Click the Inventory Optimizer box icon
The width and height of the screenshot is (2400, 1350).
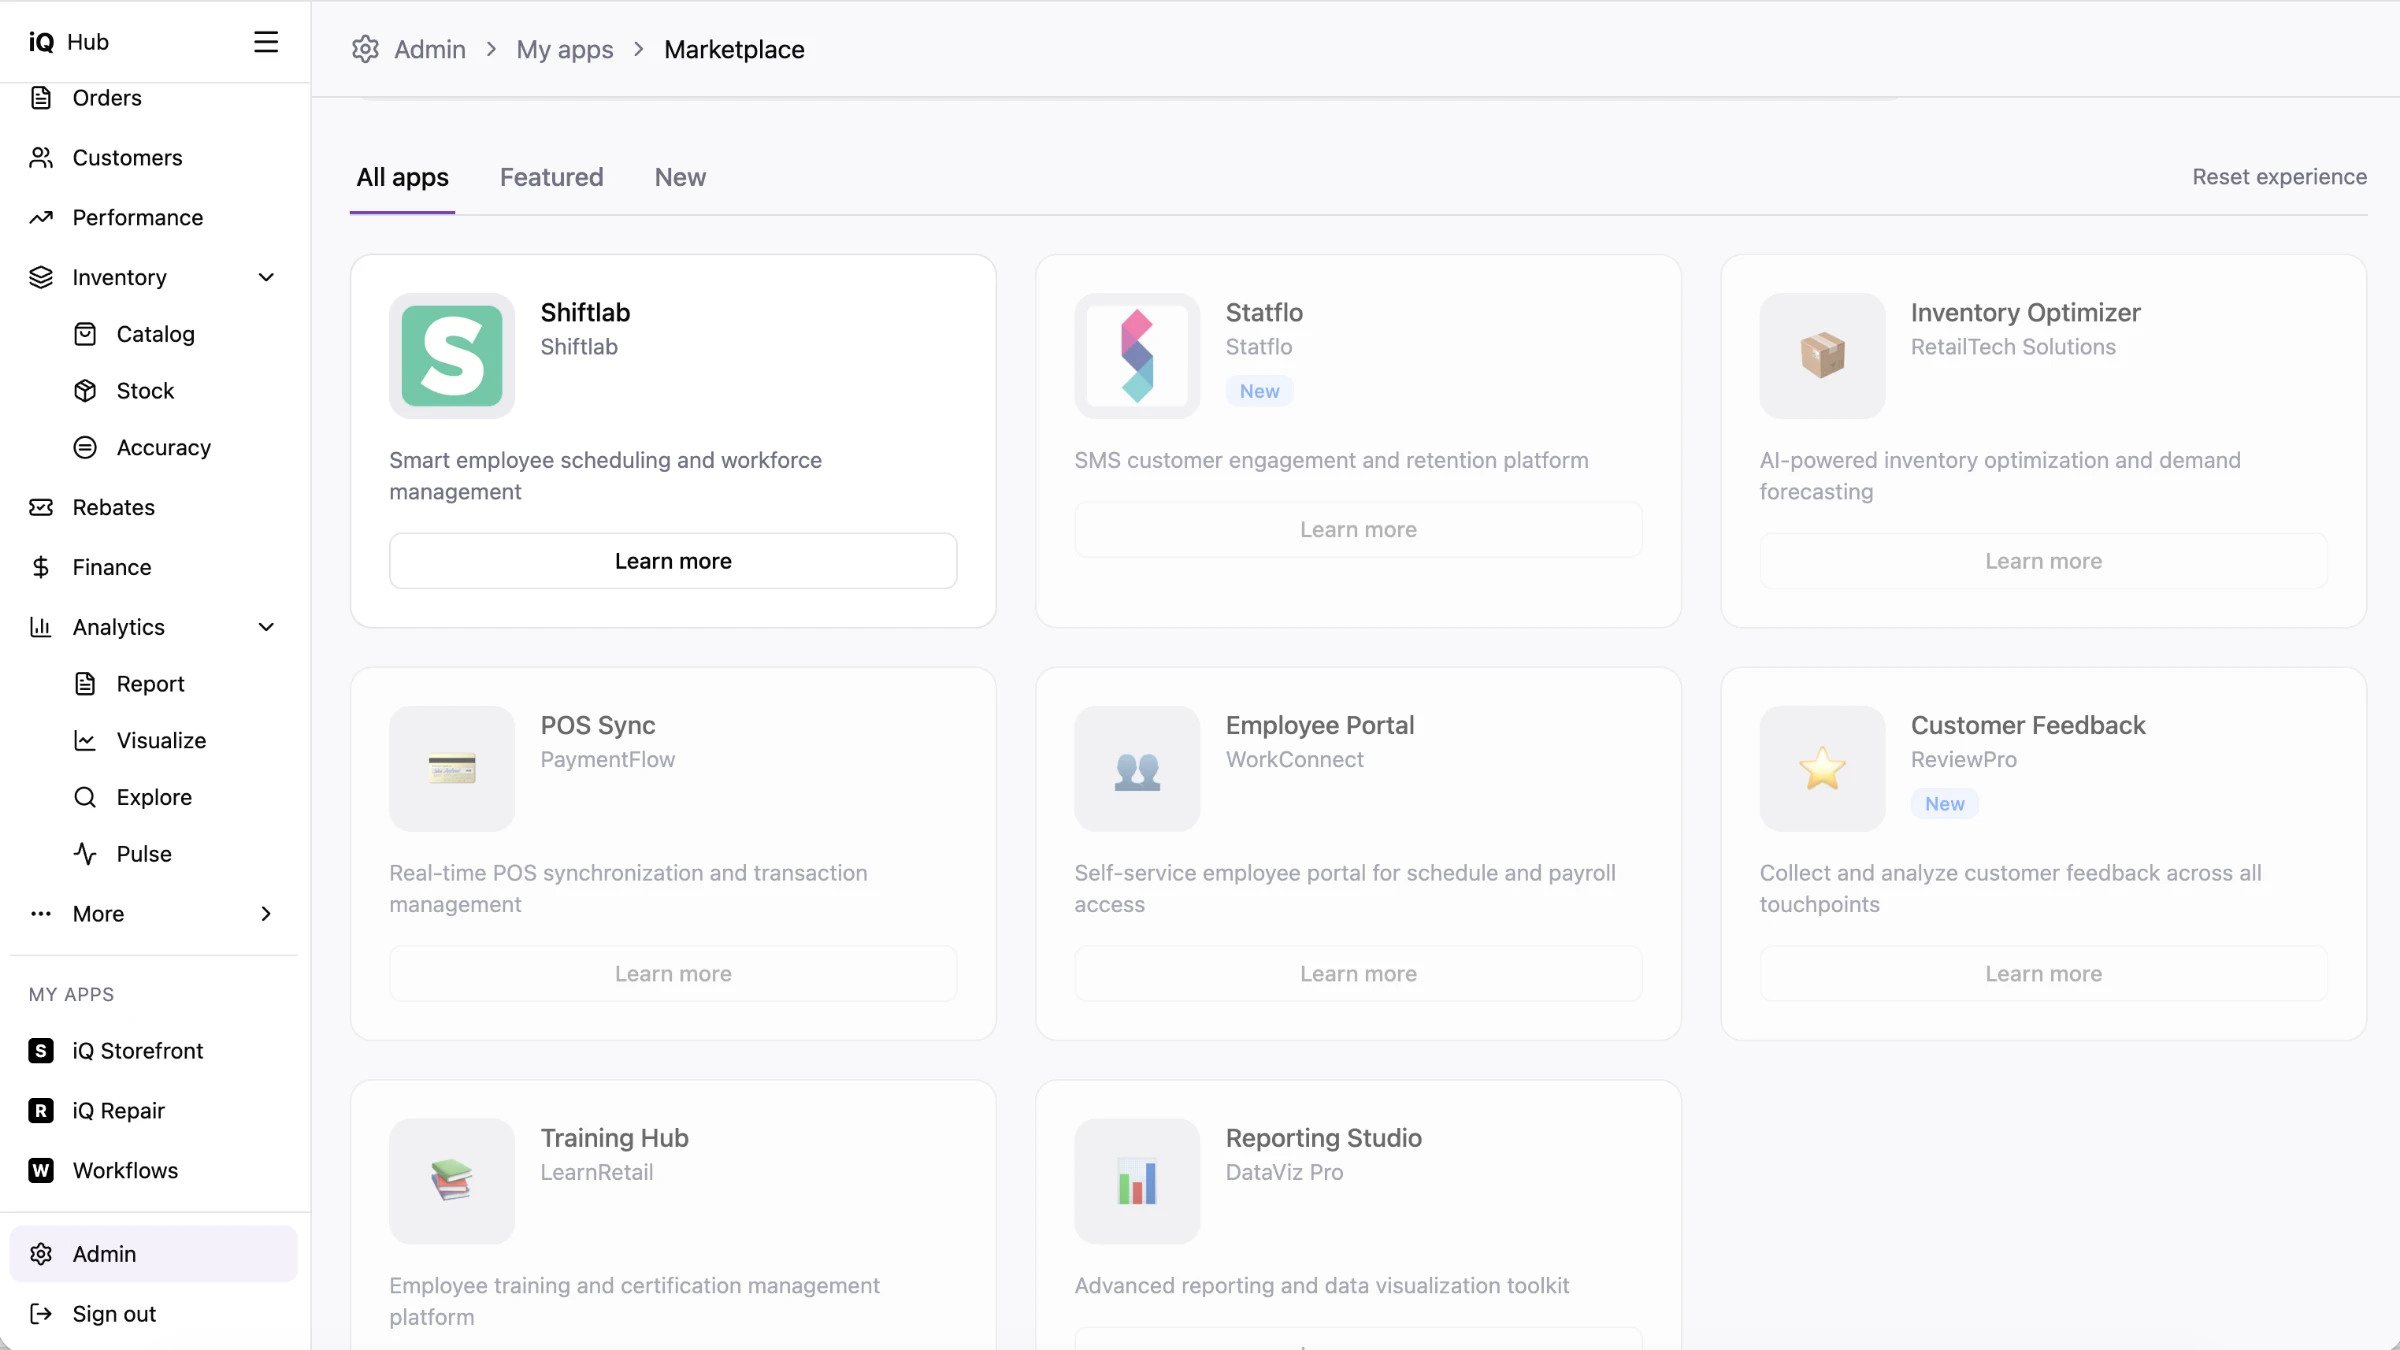click(x=1822, y=356)
